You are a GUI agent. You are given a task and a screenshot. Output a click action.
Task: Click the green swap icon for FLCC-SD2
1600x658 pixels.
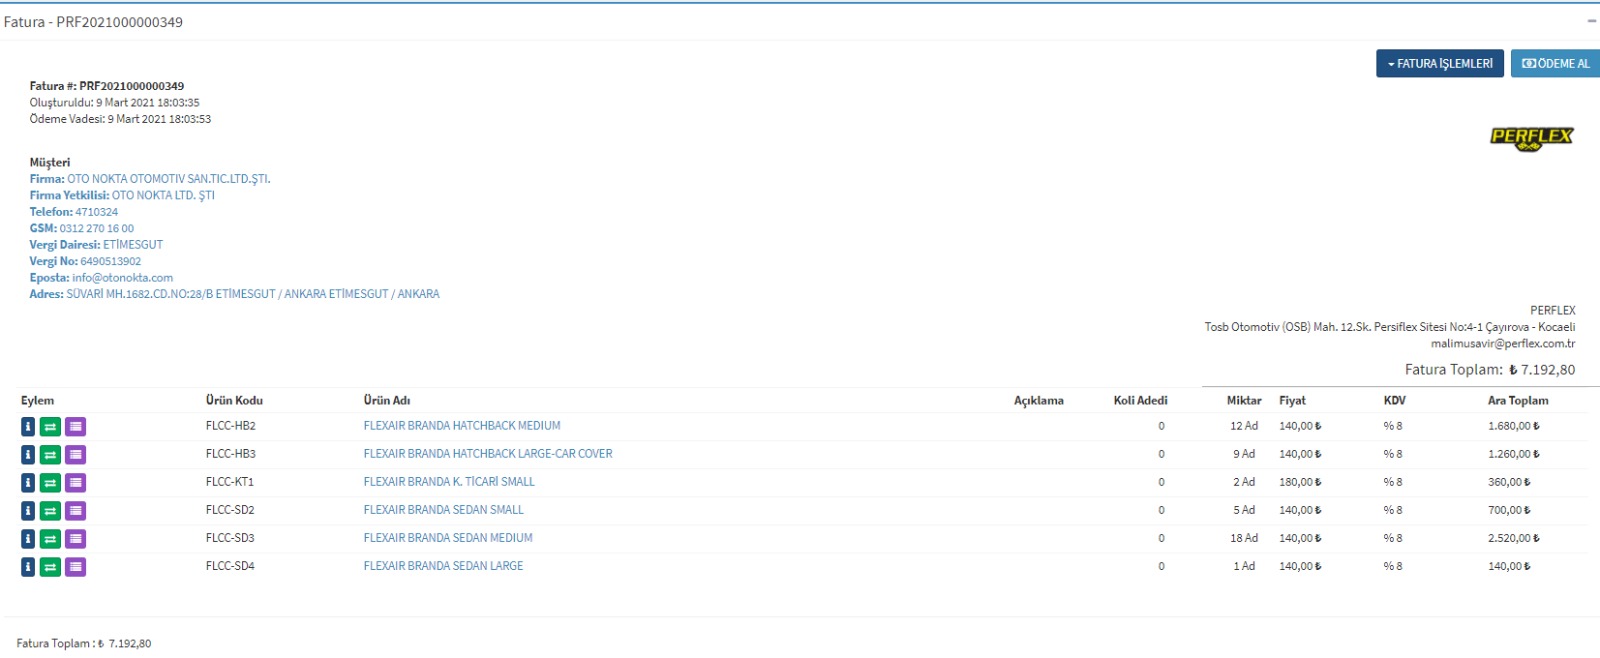click(x=50, y=511)
